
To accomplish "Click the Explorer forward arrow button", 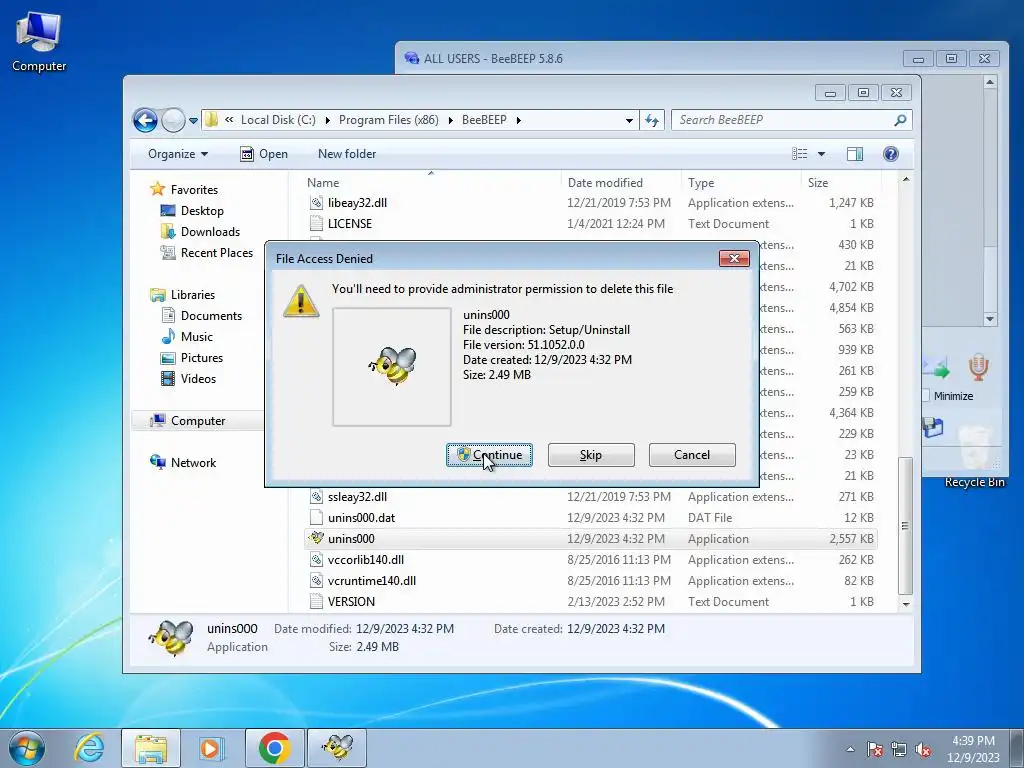I will click(x=173, y=120).
